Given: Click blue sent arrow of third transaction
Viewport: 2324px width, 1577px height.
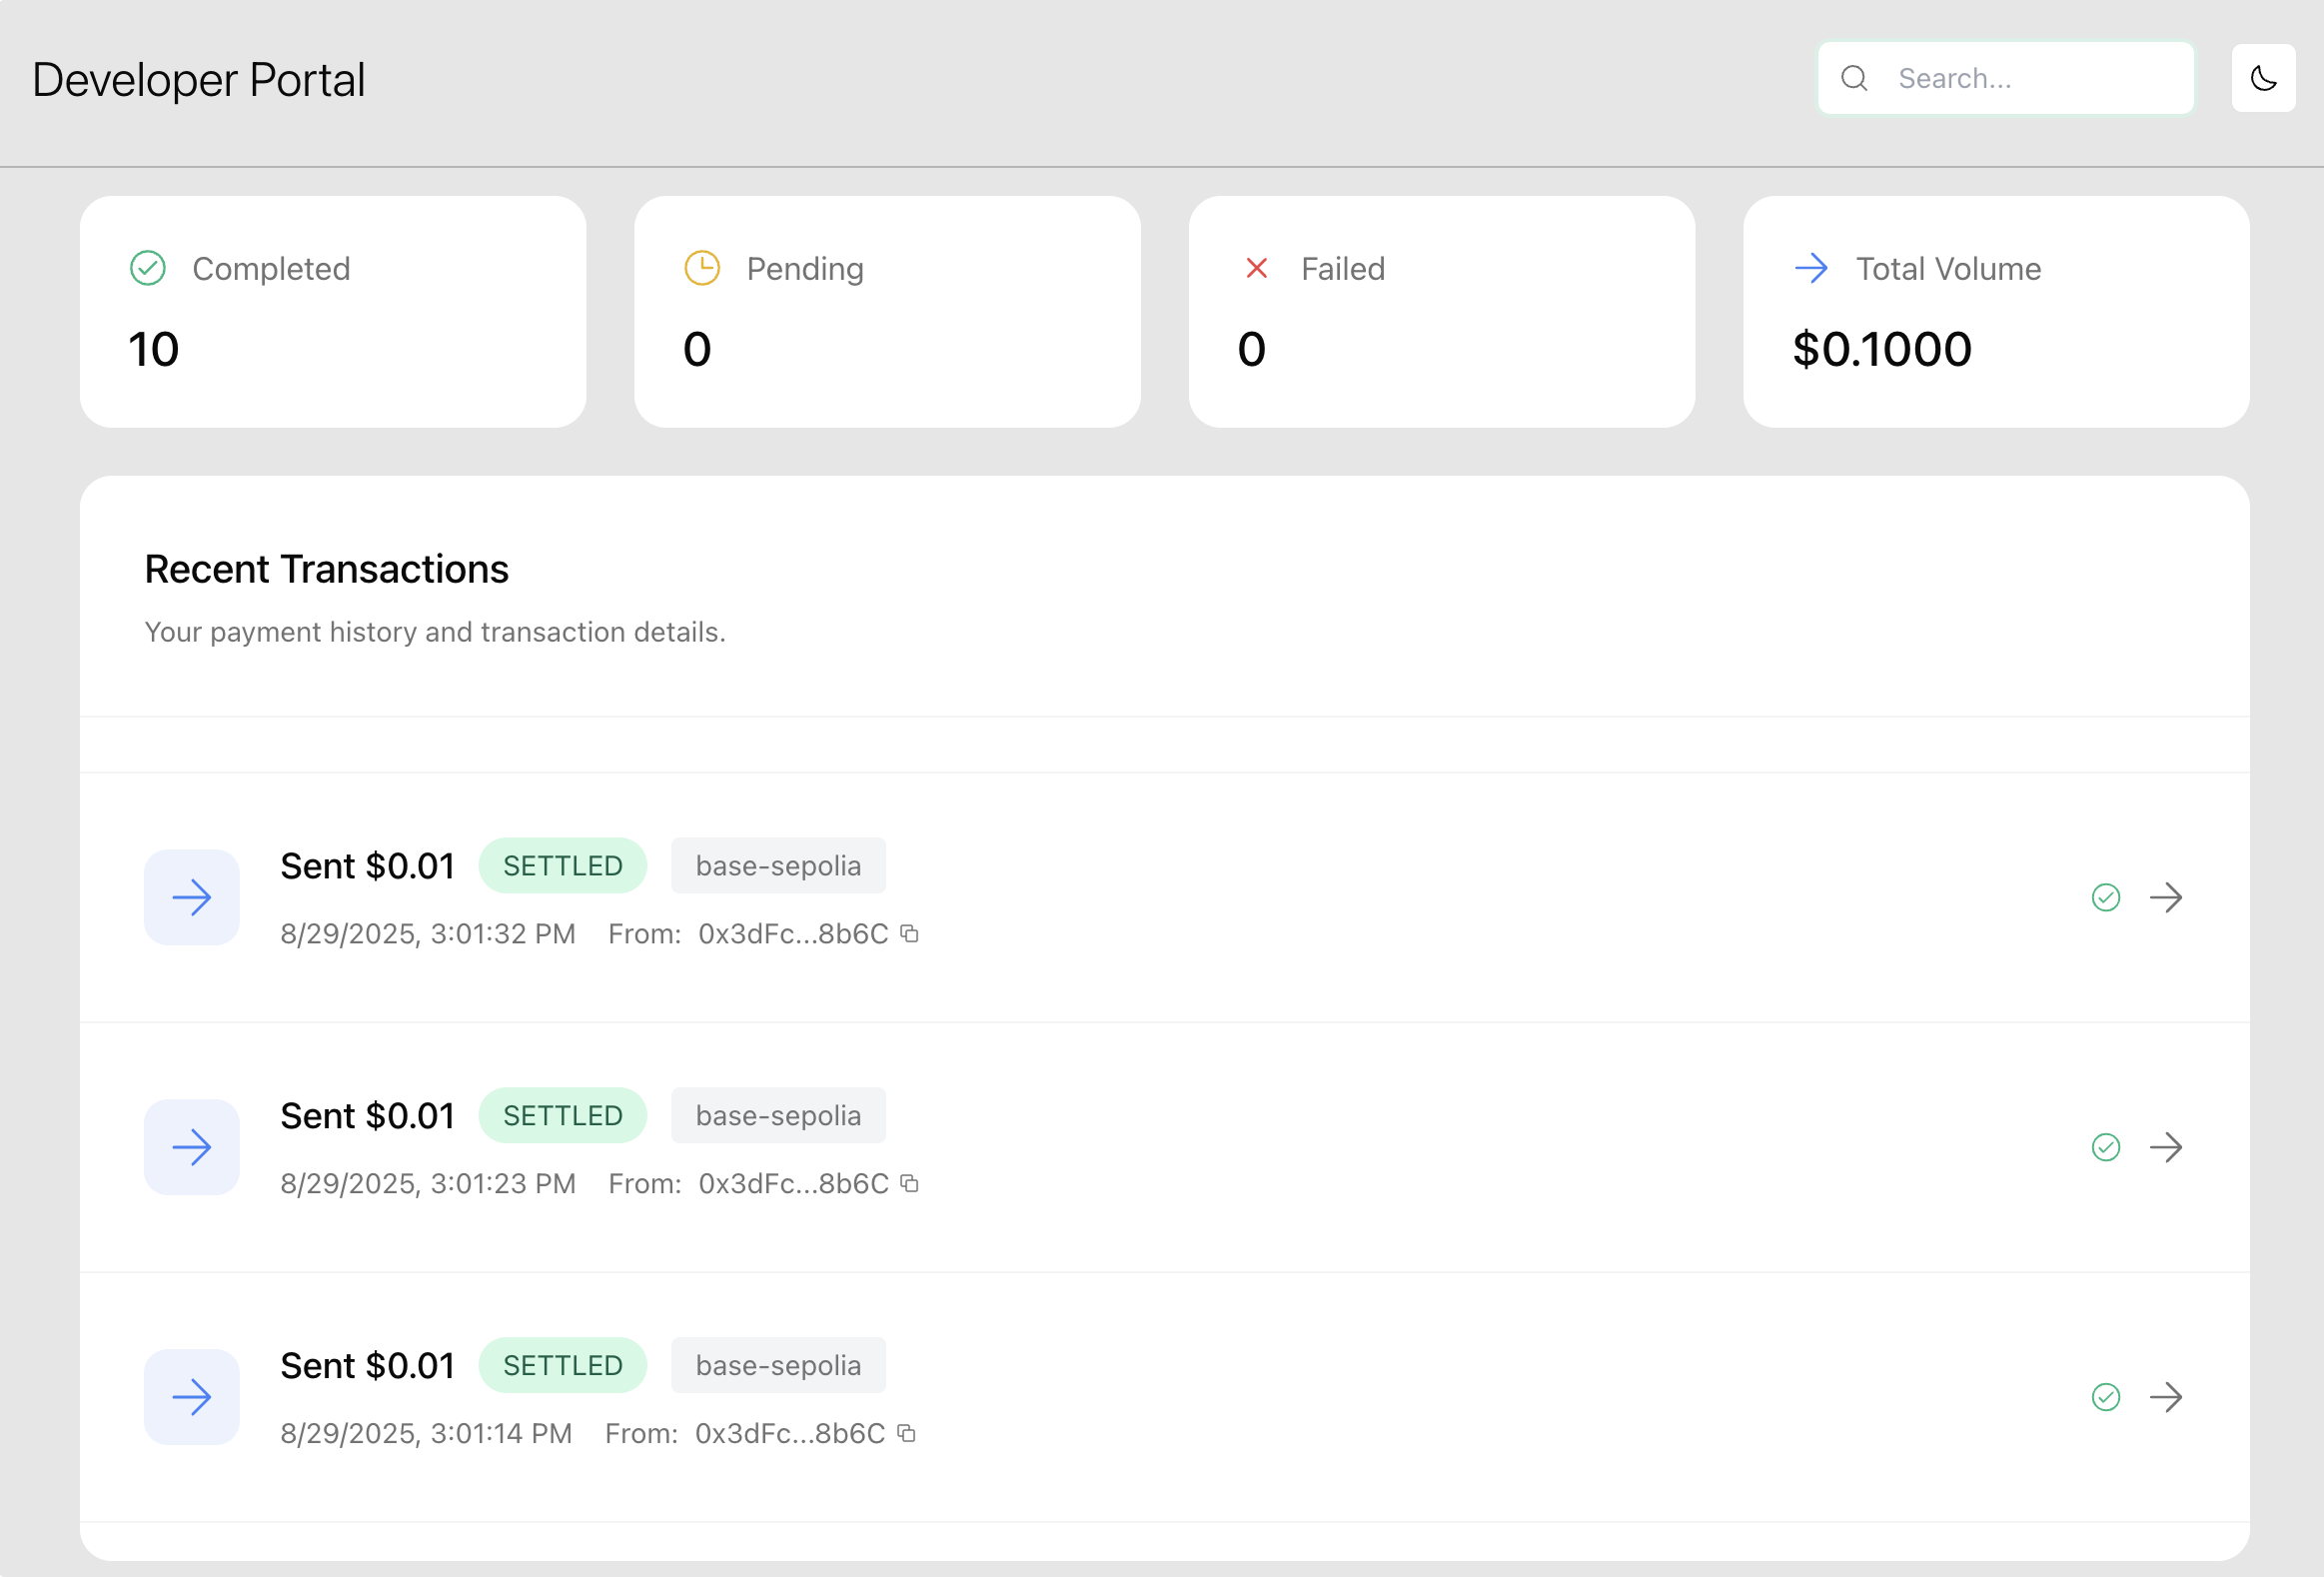Looking at the screenshot, I should (x=192, y=1397).
